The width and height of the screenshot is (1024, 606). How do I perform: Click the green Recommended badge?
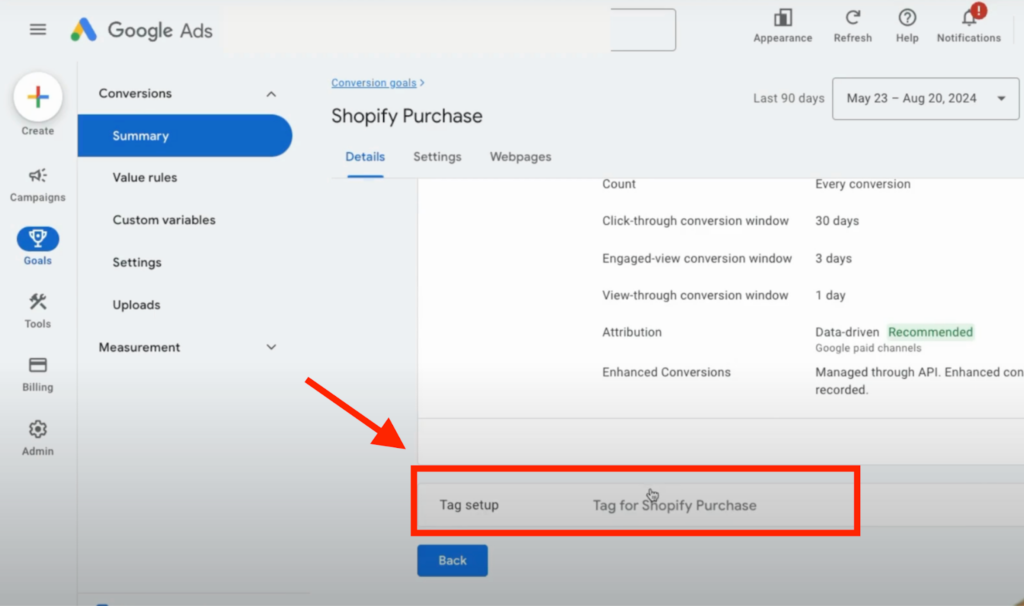coord(930,332)
